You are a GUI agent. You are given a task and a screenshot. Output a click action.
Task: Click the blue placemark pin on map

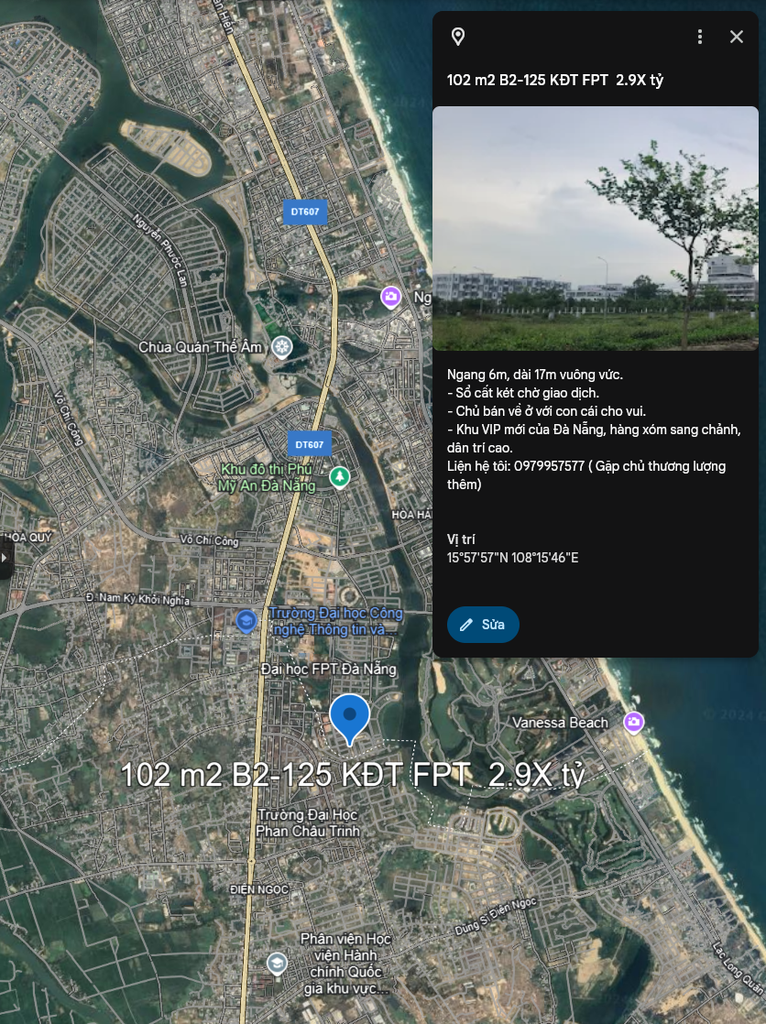coord(349,718)
